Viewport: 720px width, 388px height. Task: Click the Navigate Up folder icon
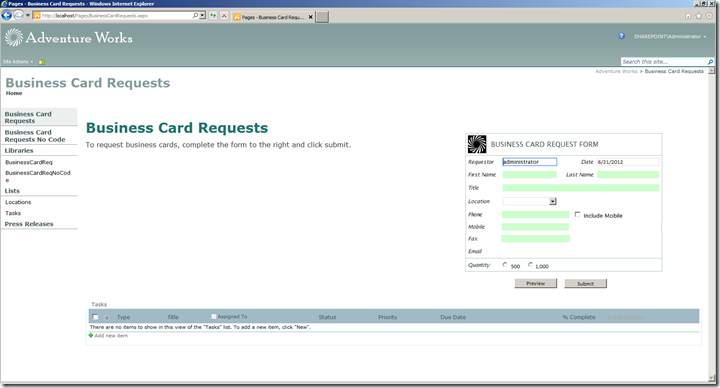[42, 62]
